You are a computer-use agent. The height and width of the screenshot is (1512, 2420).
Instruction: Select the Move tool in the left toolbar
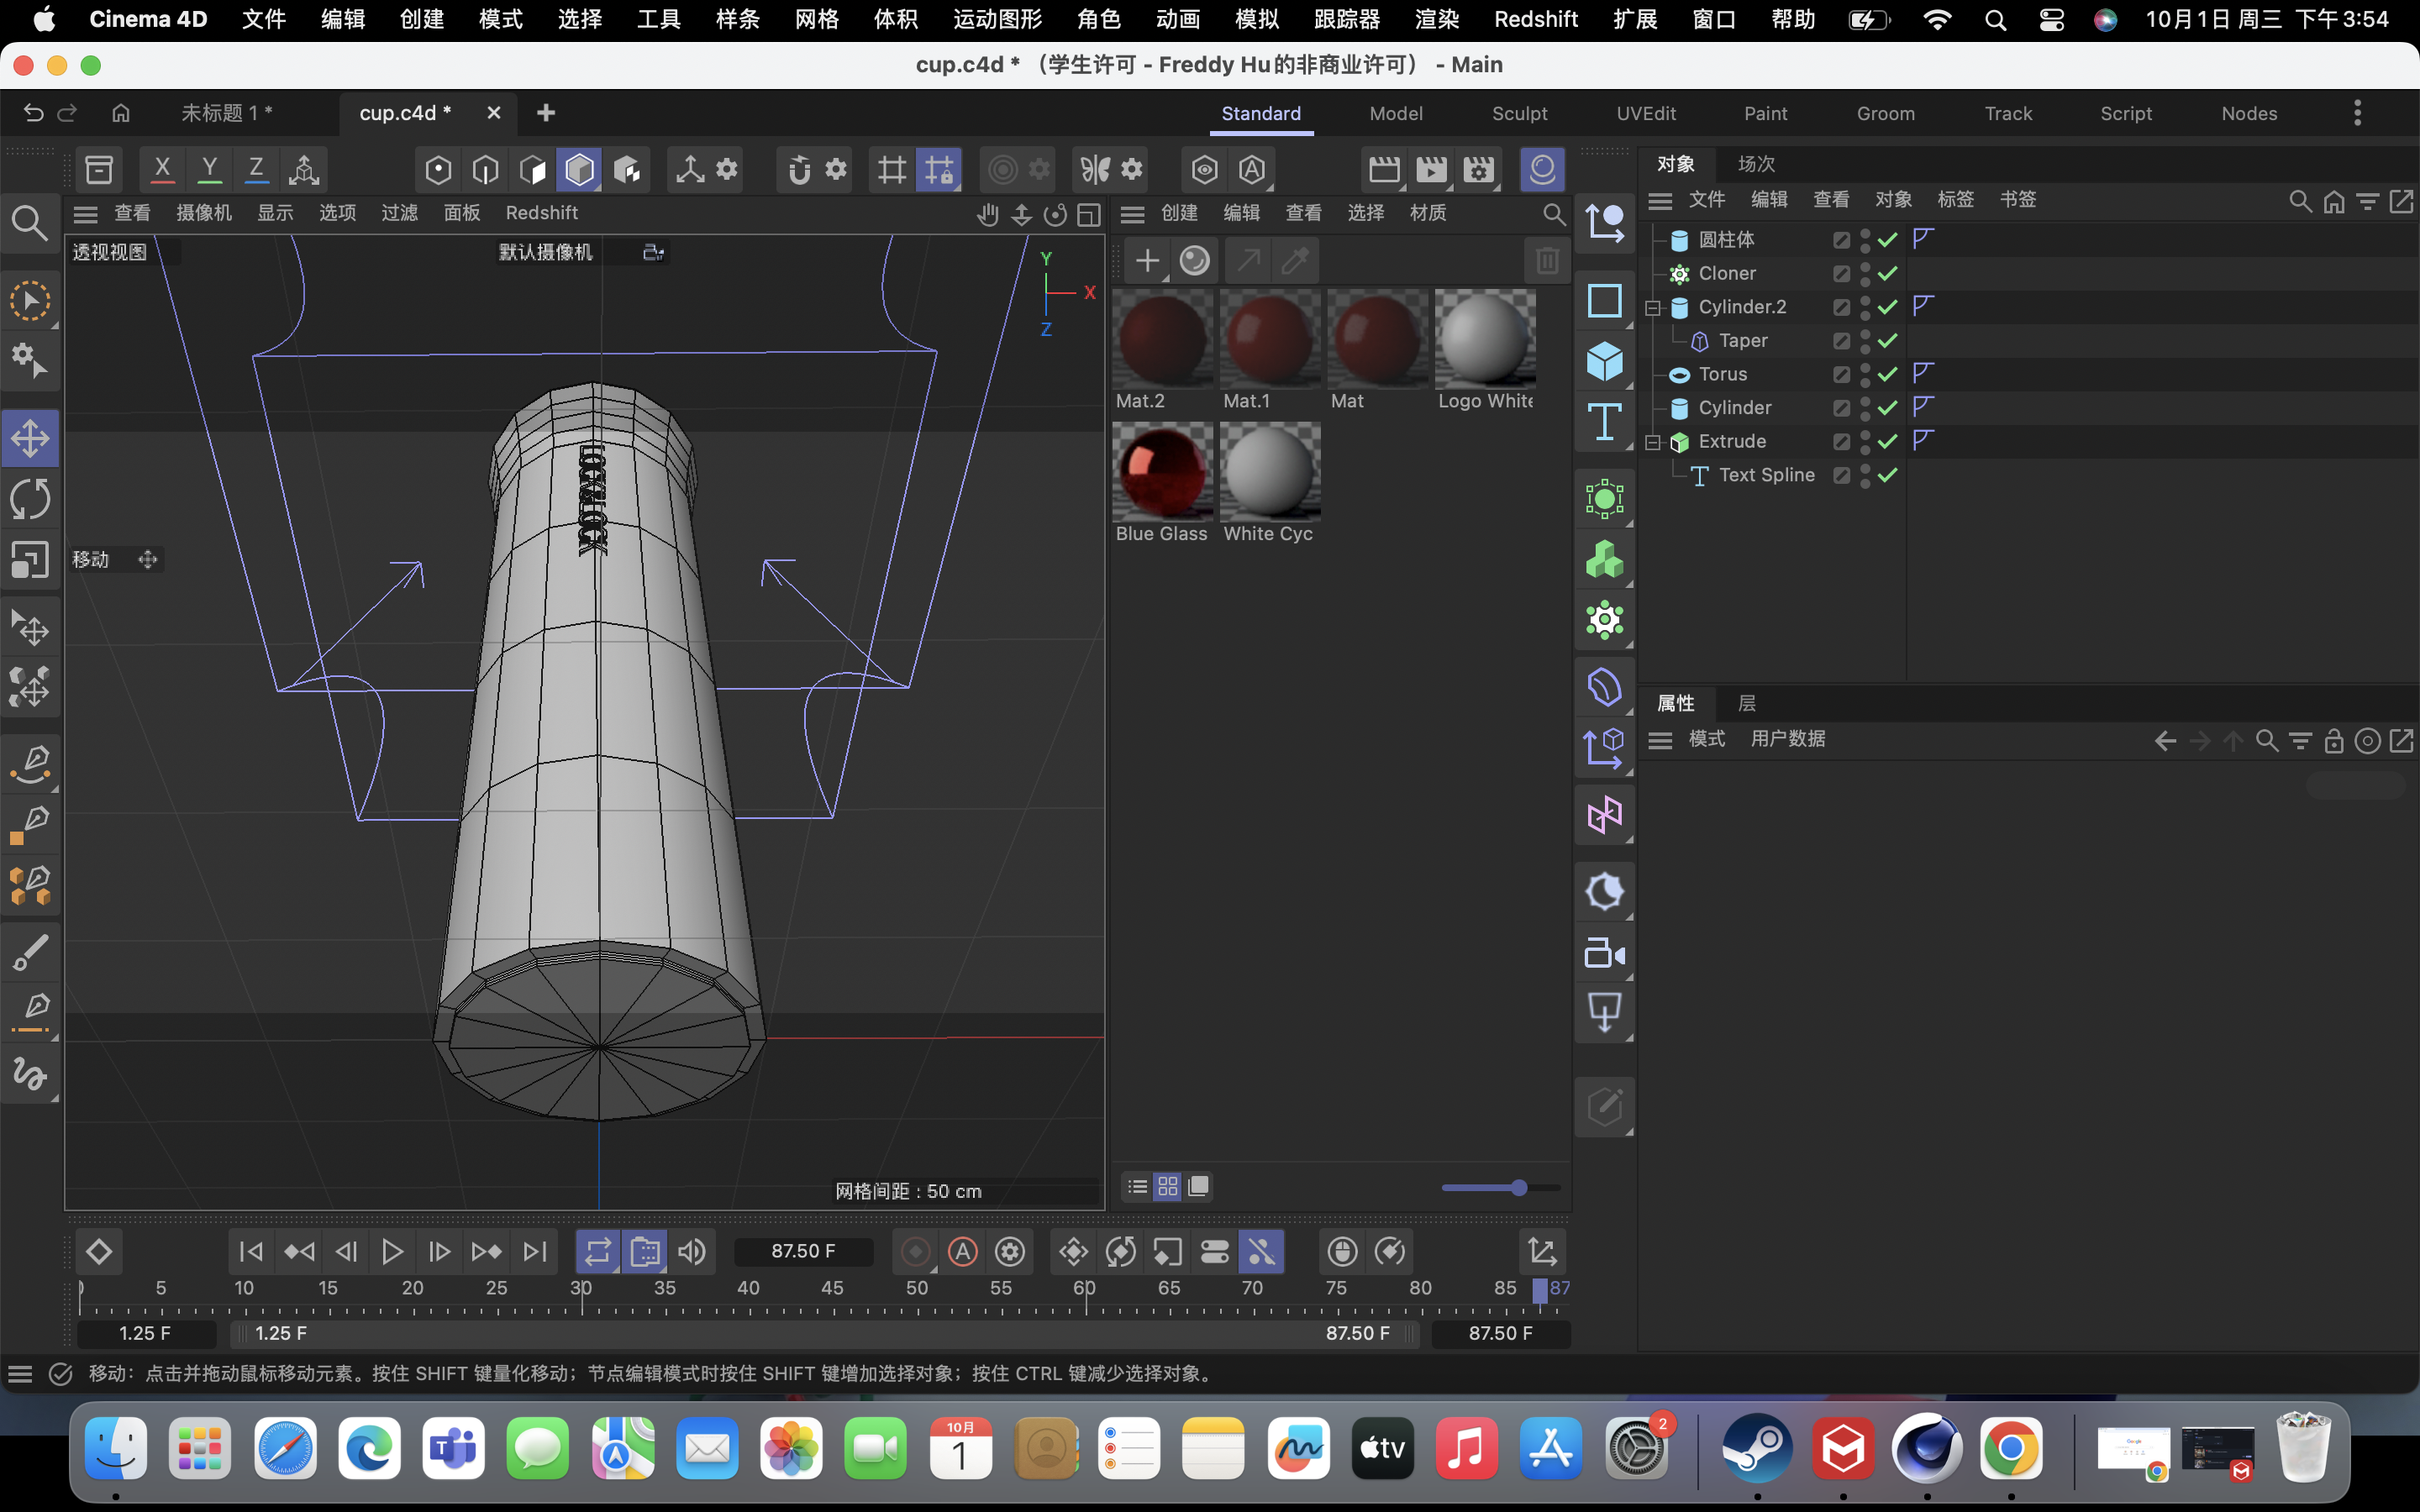(30, 437)
